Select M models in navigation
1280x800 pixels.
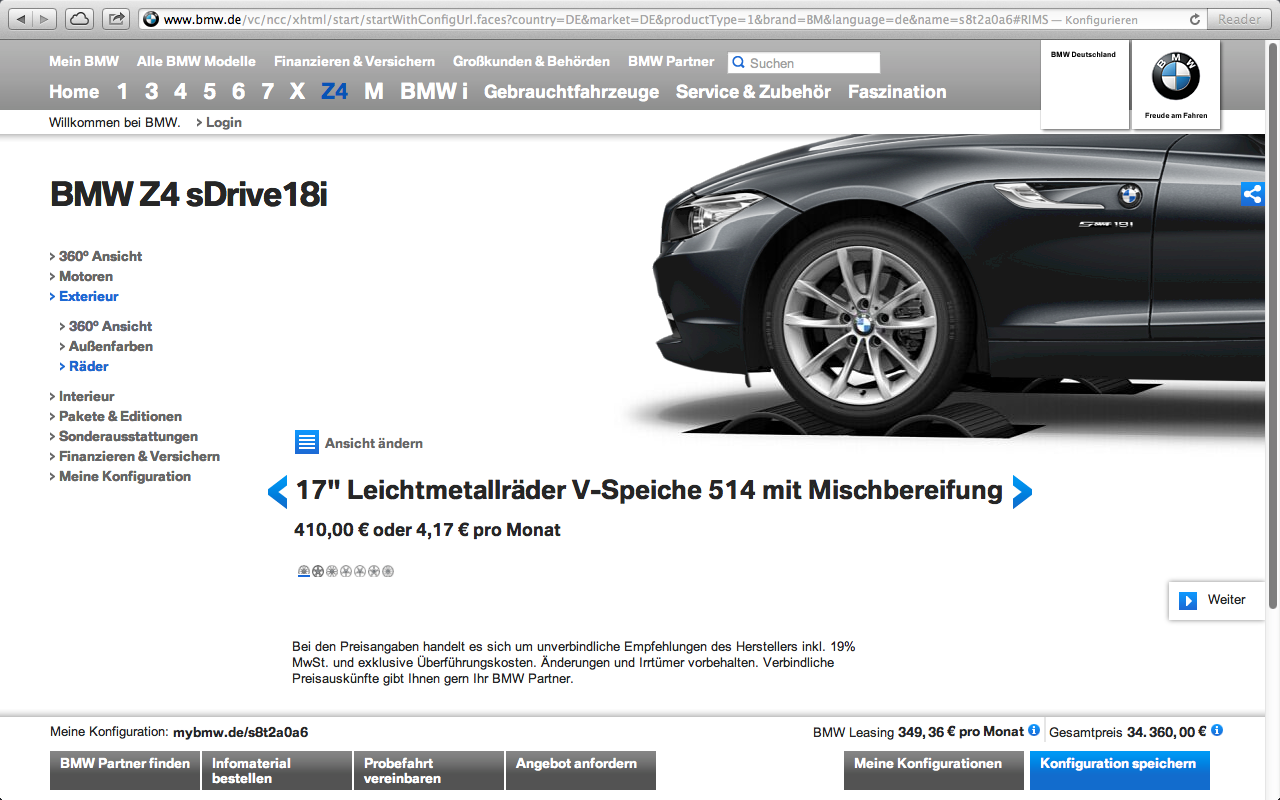click(374, 92)
